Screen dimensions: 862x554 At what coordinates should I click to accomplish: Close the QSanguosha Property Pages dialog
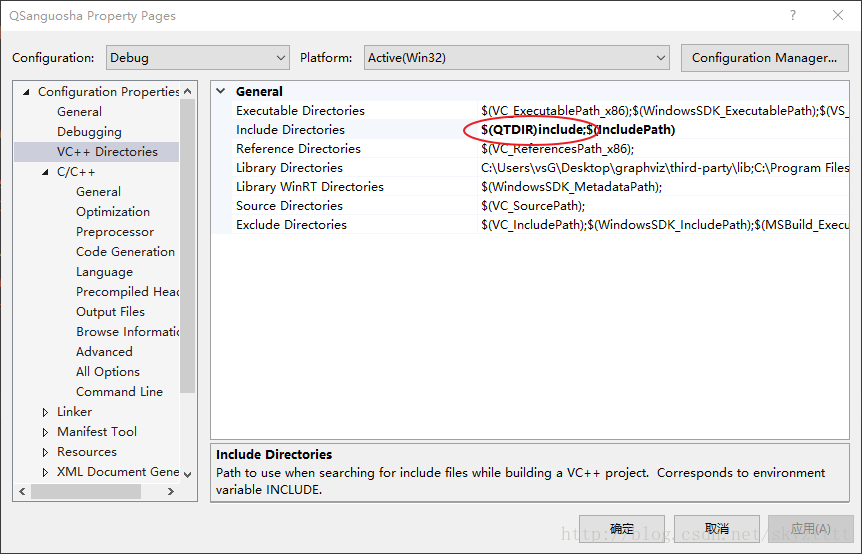click(838, 15)
